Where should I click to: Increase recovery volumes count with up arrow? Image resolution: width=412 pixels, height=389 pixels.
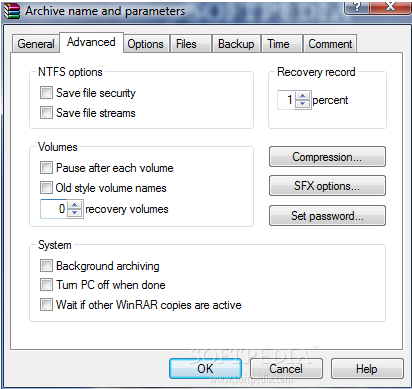tap(75, 205)
